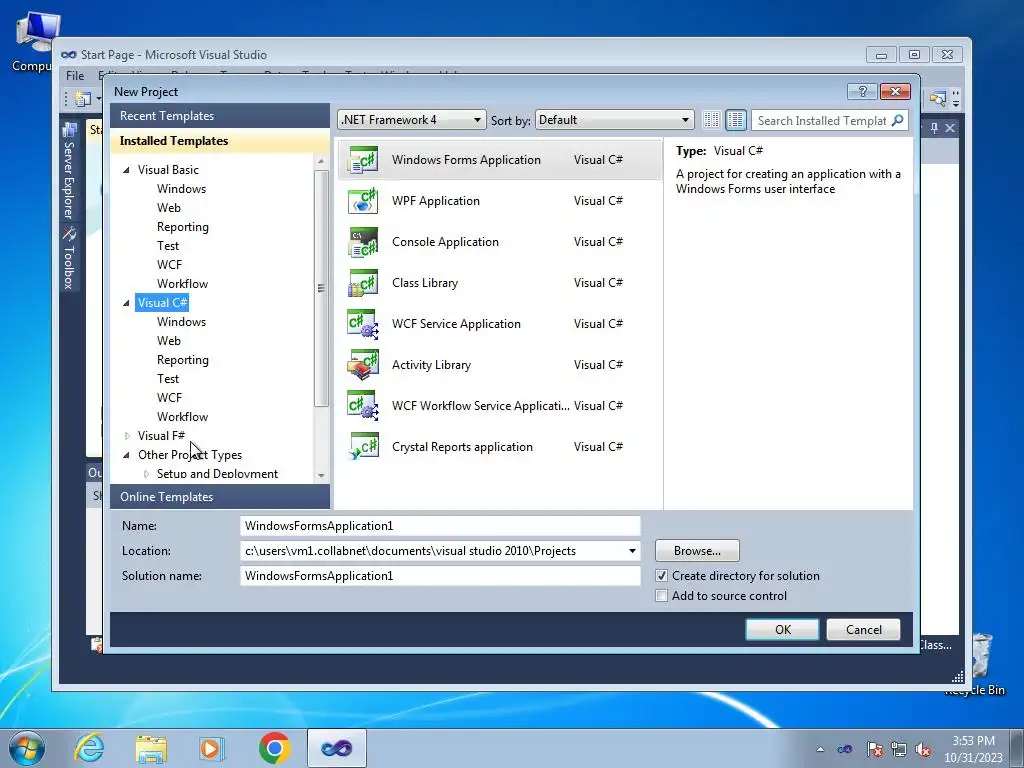This screenshot has height=768, width=1024.
Task: Open the Server Explorer side panel
Action: pos(69,171)
